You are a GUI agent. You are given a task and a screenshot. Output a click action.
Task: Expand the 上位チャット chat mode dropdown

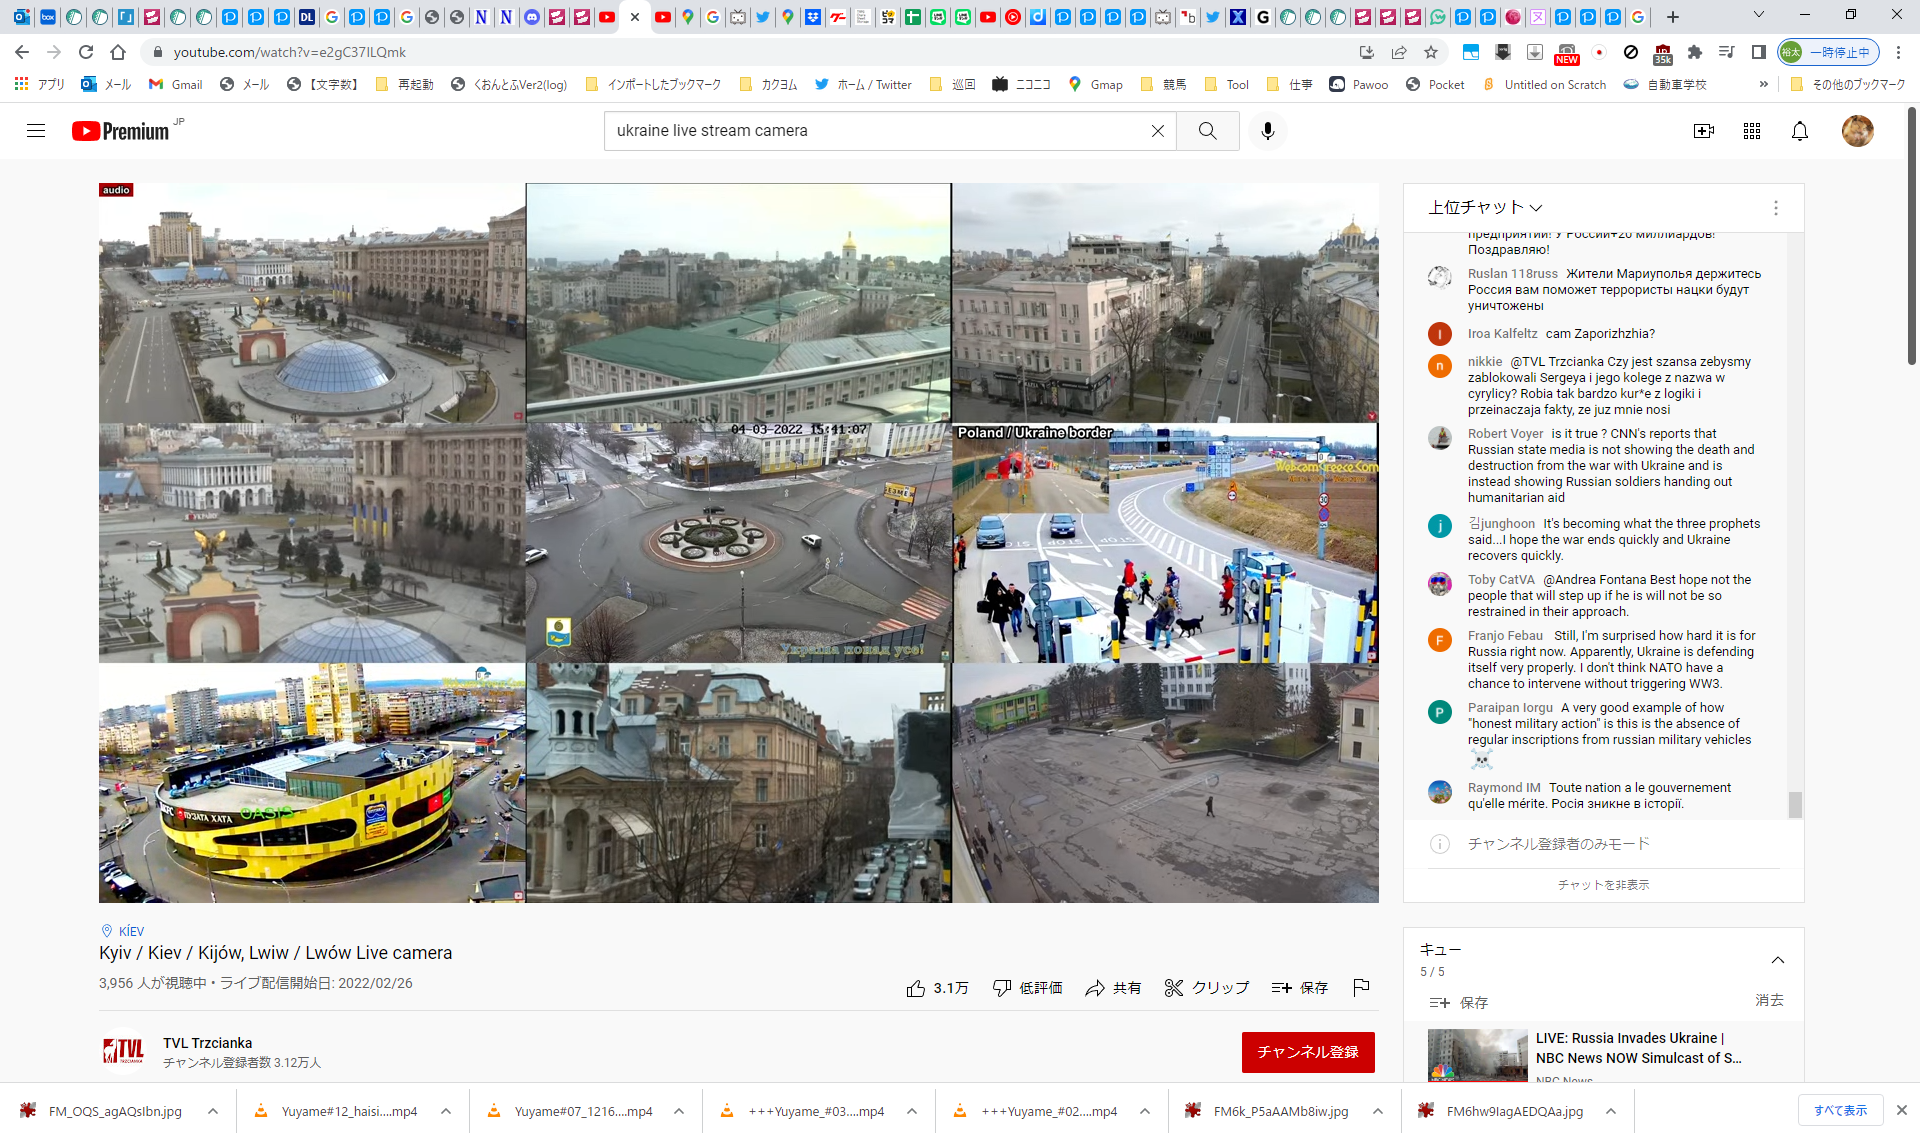pos(1485,207)
